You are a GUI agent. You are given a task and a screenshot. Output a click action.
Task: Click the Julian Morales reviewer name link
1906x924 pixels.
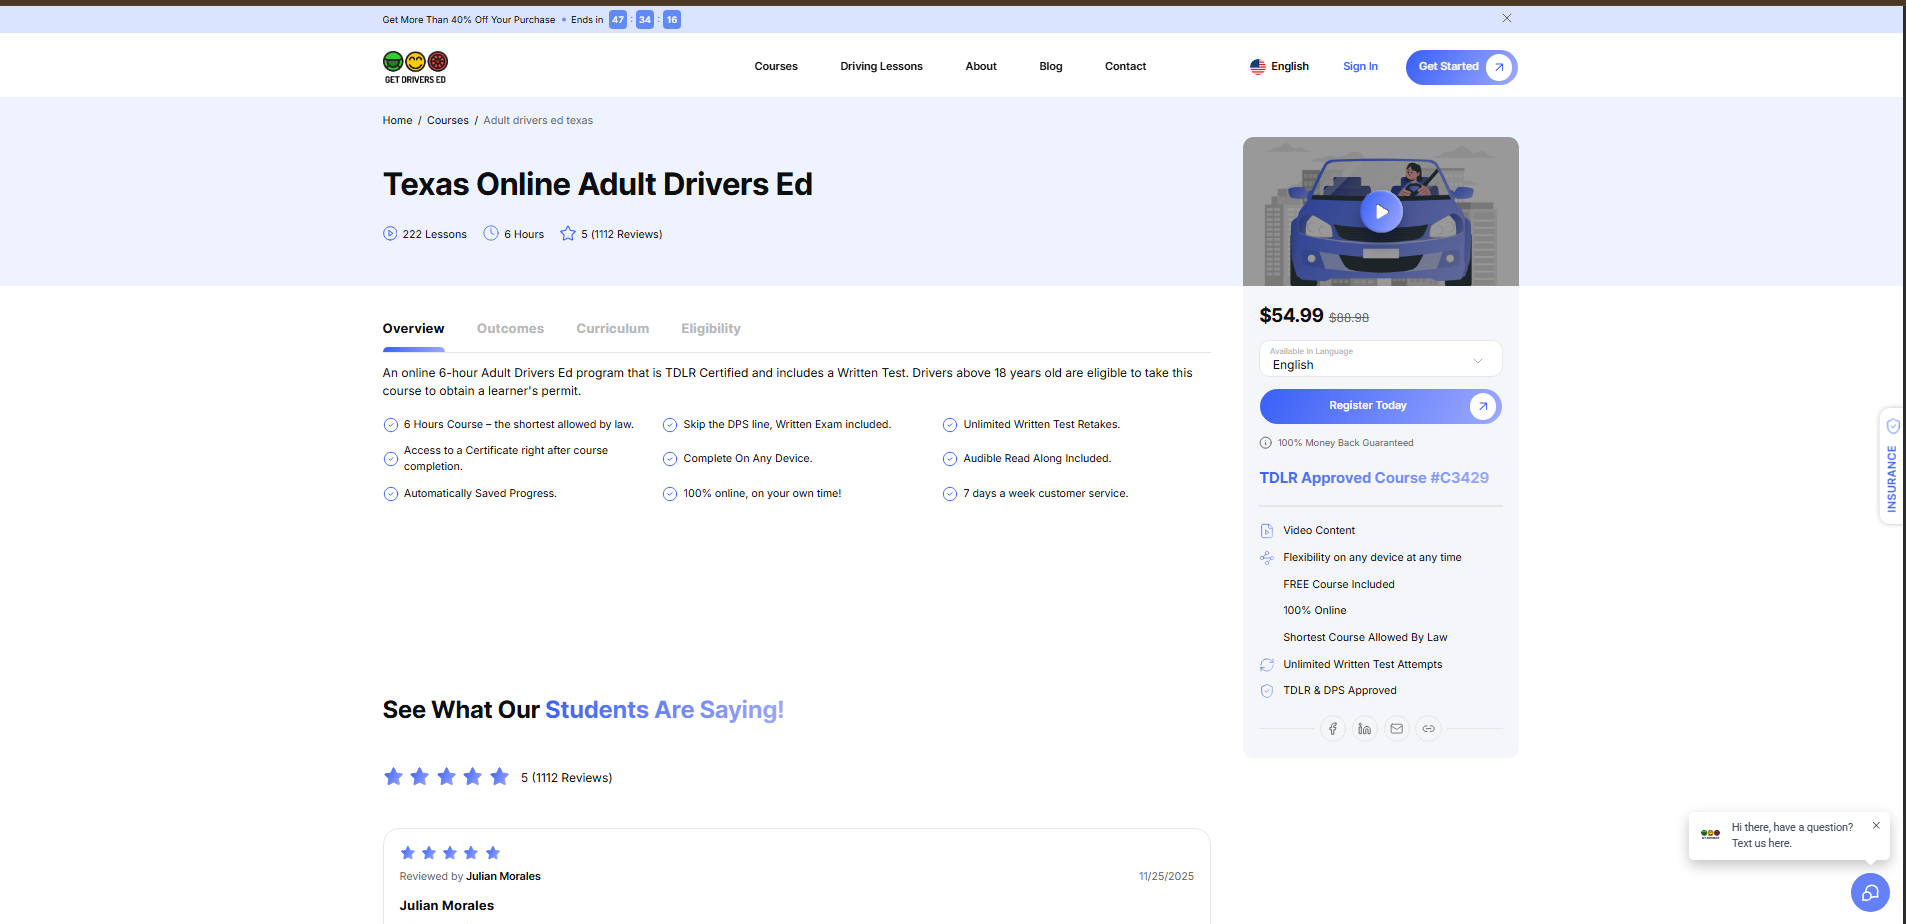click(503, 876)
